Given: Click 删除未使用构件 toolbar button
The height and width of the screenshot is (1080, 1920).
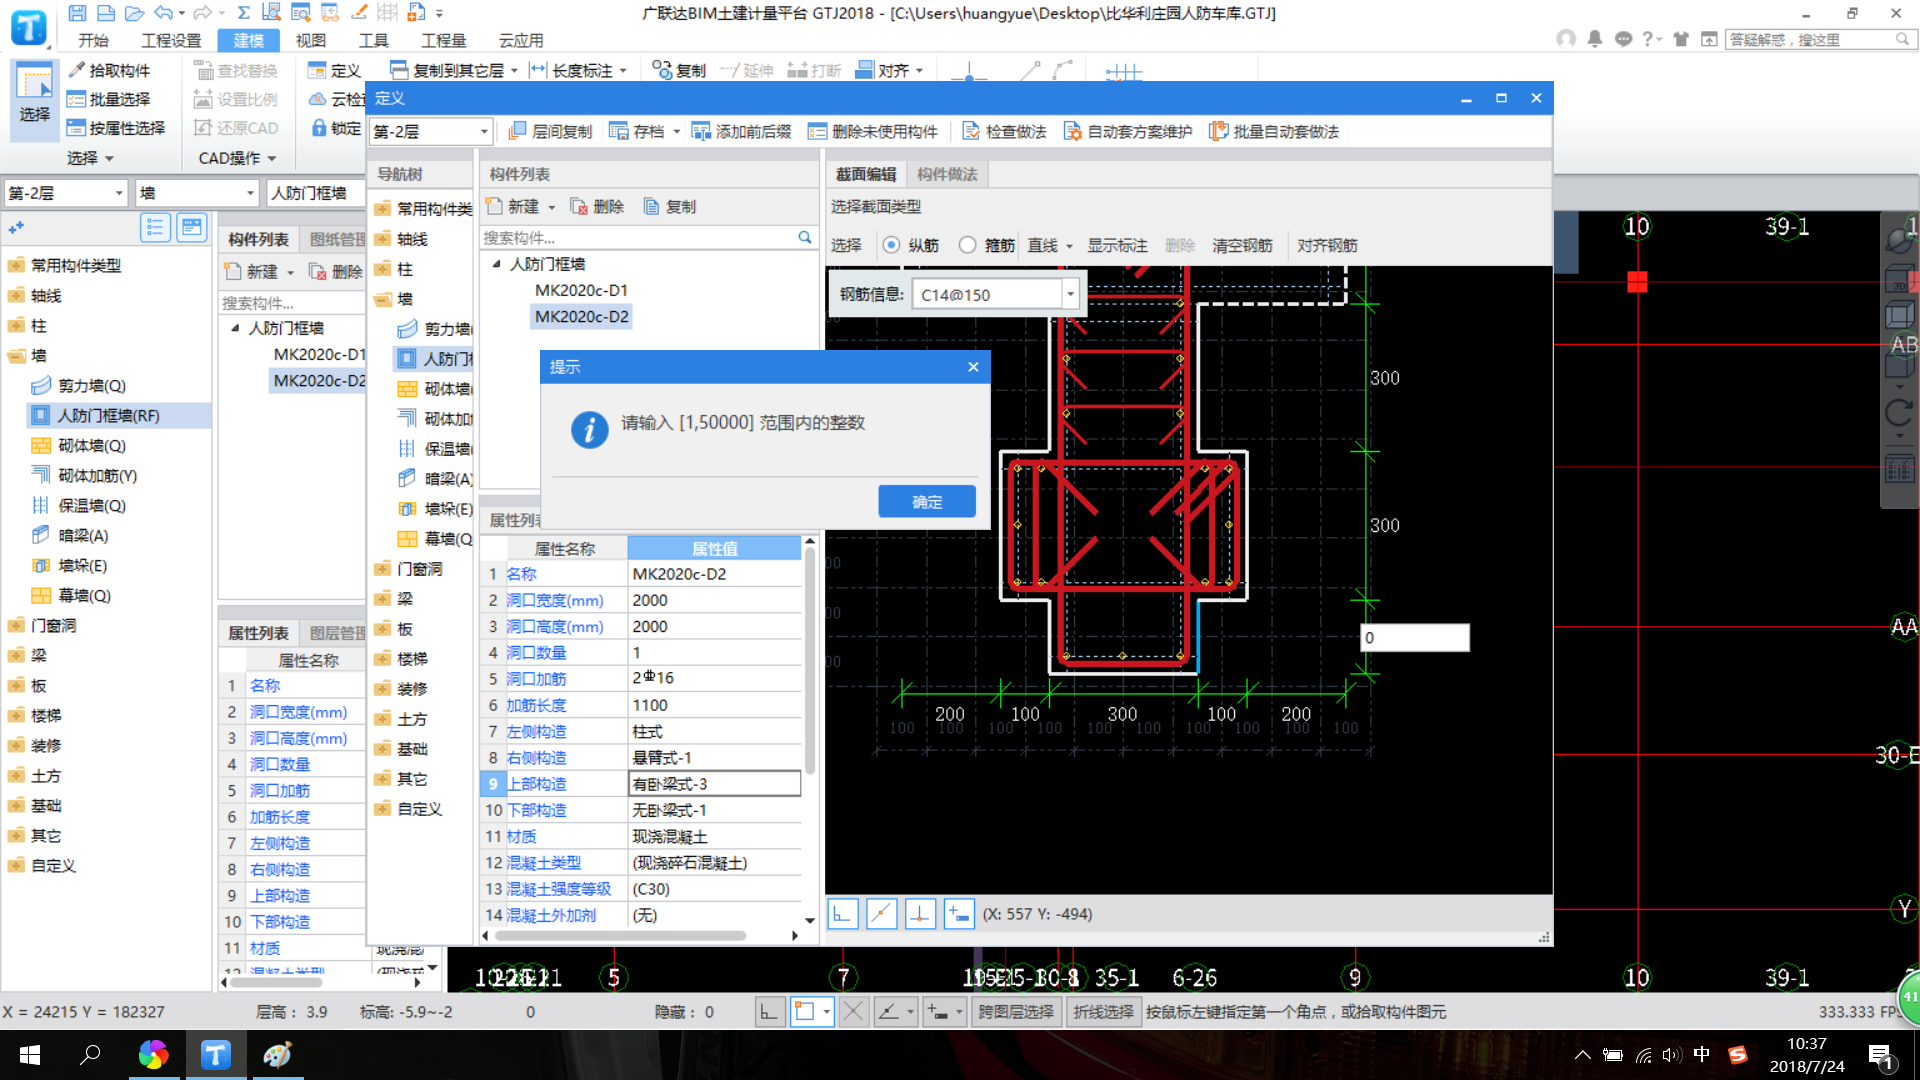Looking at the screenshot, I should (x=873, y=132).
